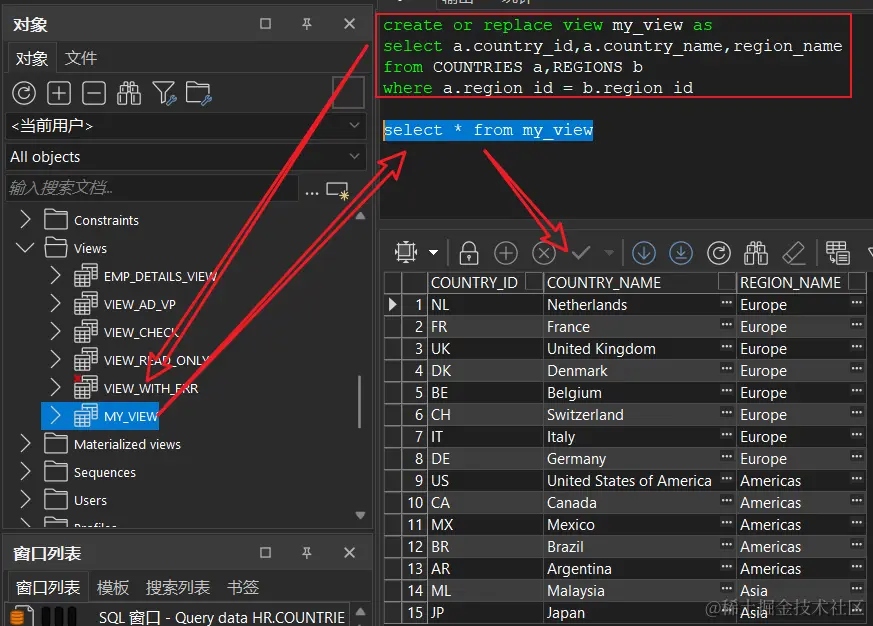Click object tree scrollbar up arrow
The width and height of the screenshot is (873, 626).
click(360, 216)
